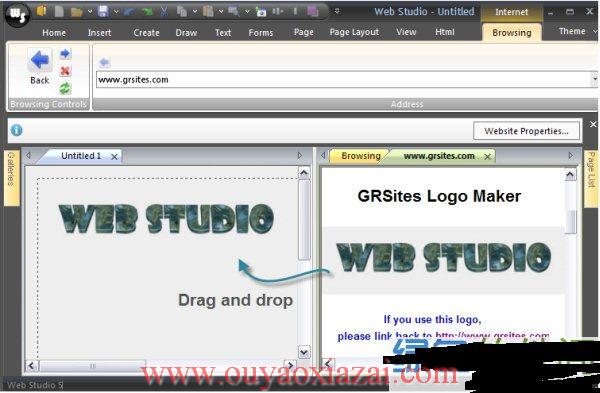Click the editor vertical scrollbar down arrow
Viewport: 600px width, 393px height.
[x=304, y=352]
